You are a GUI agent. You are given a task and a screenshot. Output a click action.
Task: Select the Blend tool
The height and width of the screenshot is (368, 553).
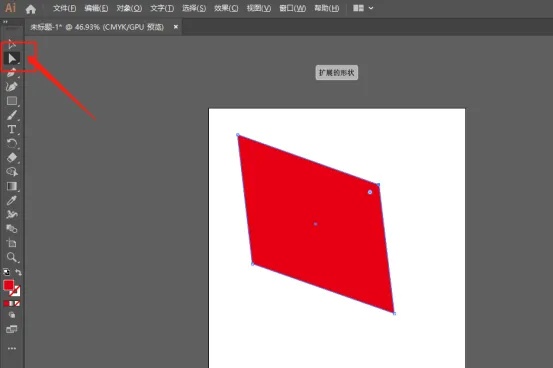coord(12,229)
